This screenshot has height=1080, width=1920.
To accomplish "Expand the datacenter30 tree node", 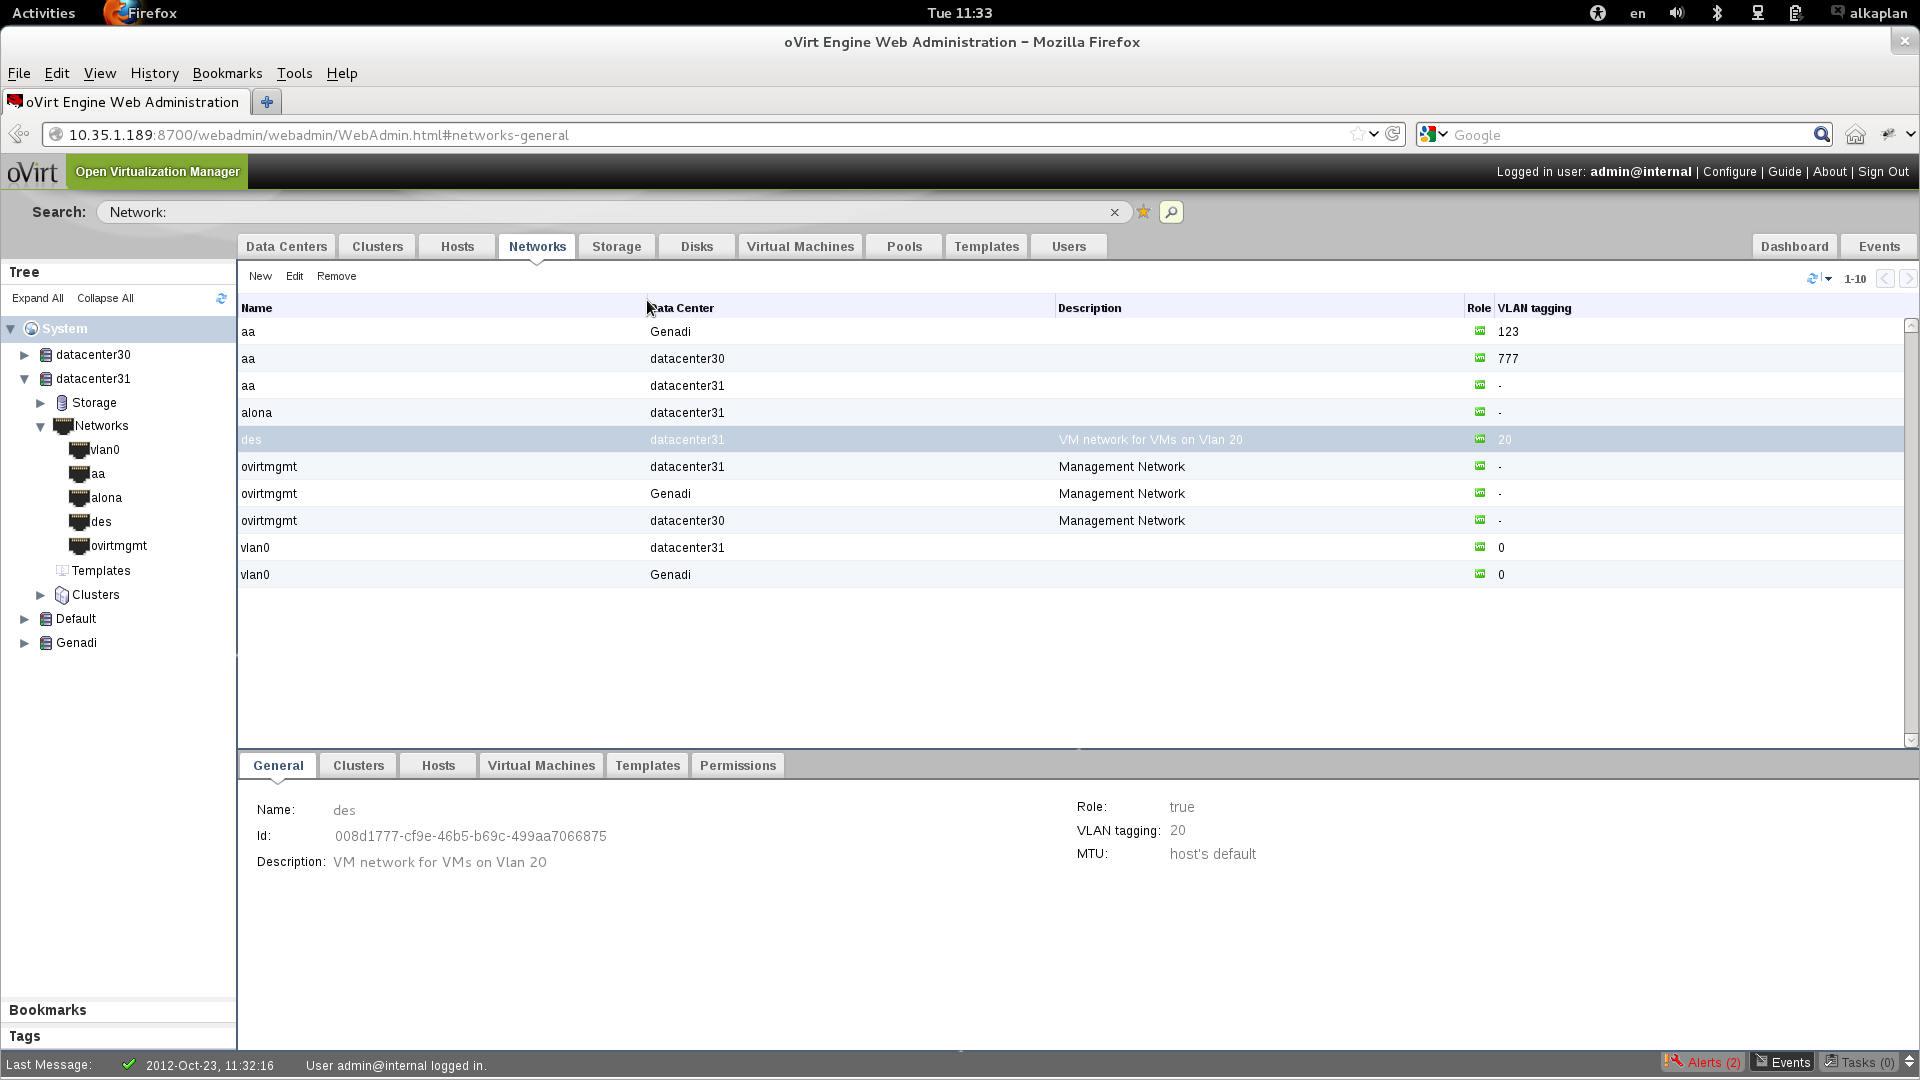I will (x=25, y=355).
